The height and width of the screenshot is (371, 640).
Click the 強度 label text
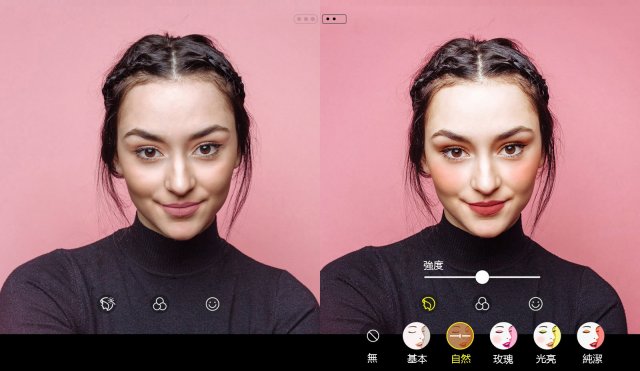point(433,265)
